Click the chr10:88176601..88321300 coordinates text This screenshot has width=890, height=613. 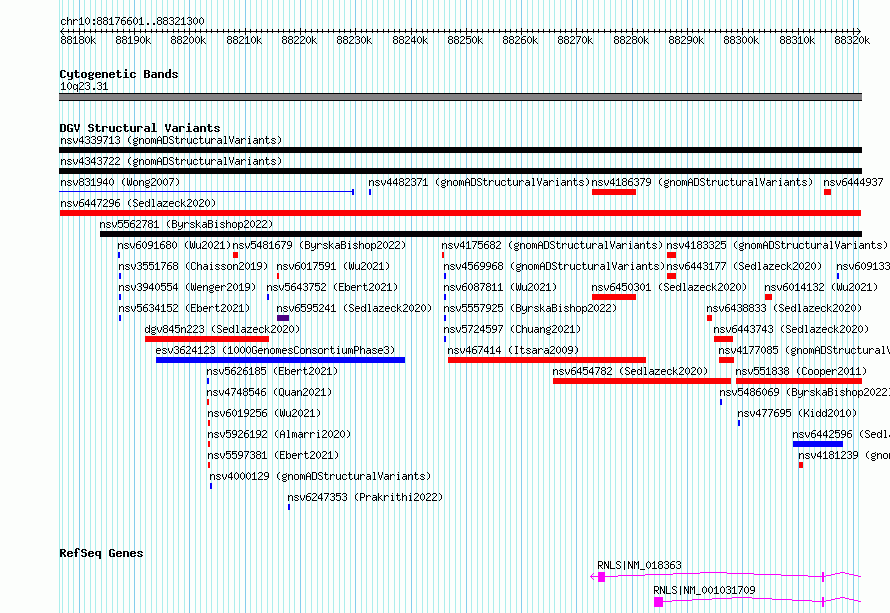(x=132, y=22)
